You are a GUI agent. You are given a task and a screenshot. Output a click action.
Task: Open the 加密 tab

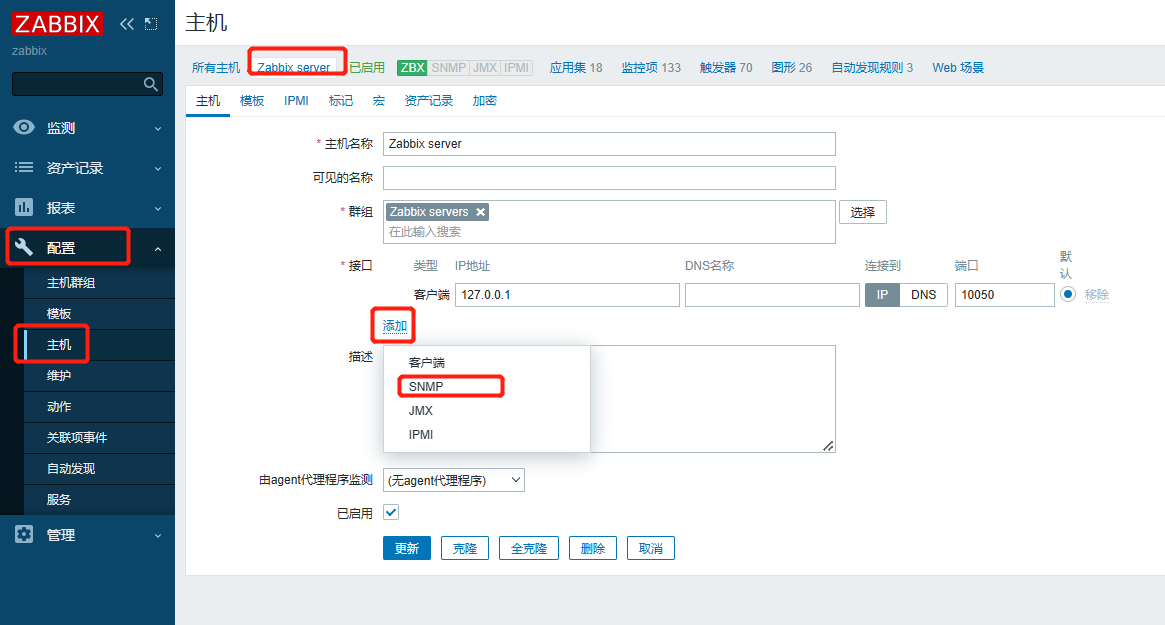point(484,100)
